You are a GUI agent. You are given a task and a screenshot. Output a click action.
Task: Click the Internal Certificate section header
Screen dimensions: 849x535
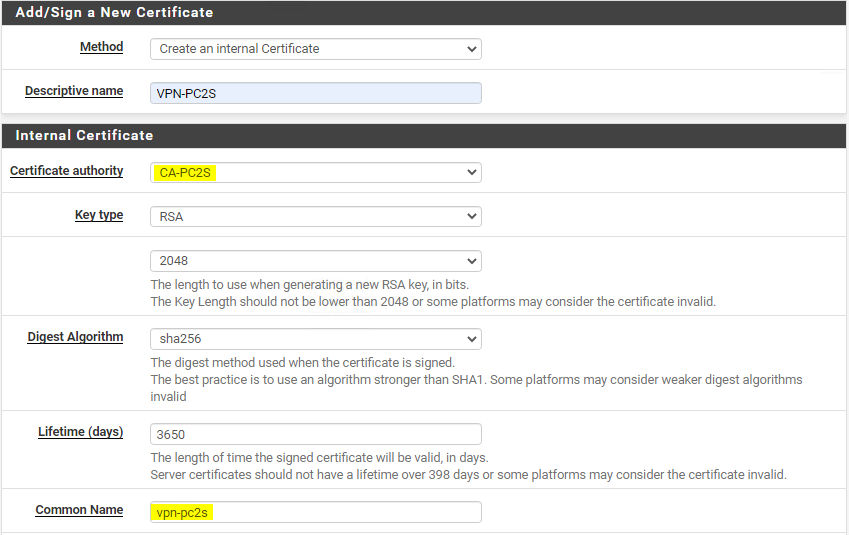pyautogui.click(x=424, y=135)
